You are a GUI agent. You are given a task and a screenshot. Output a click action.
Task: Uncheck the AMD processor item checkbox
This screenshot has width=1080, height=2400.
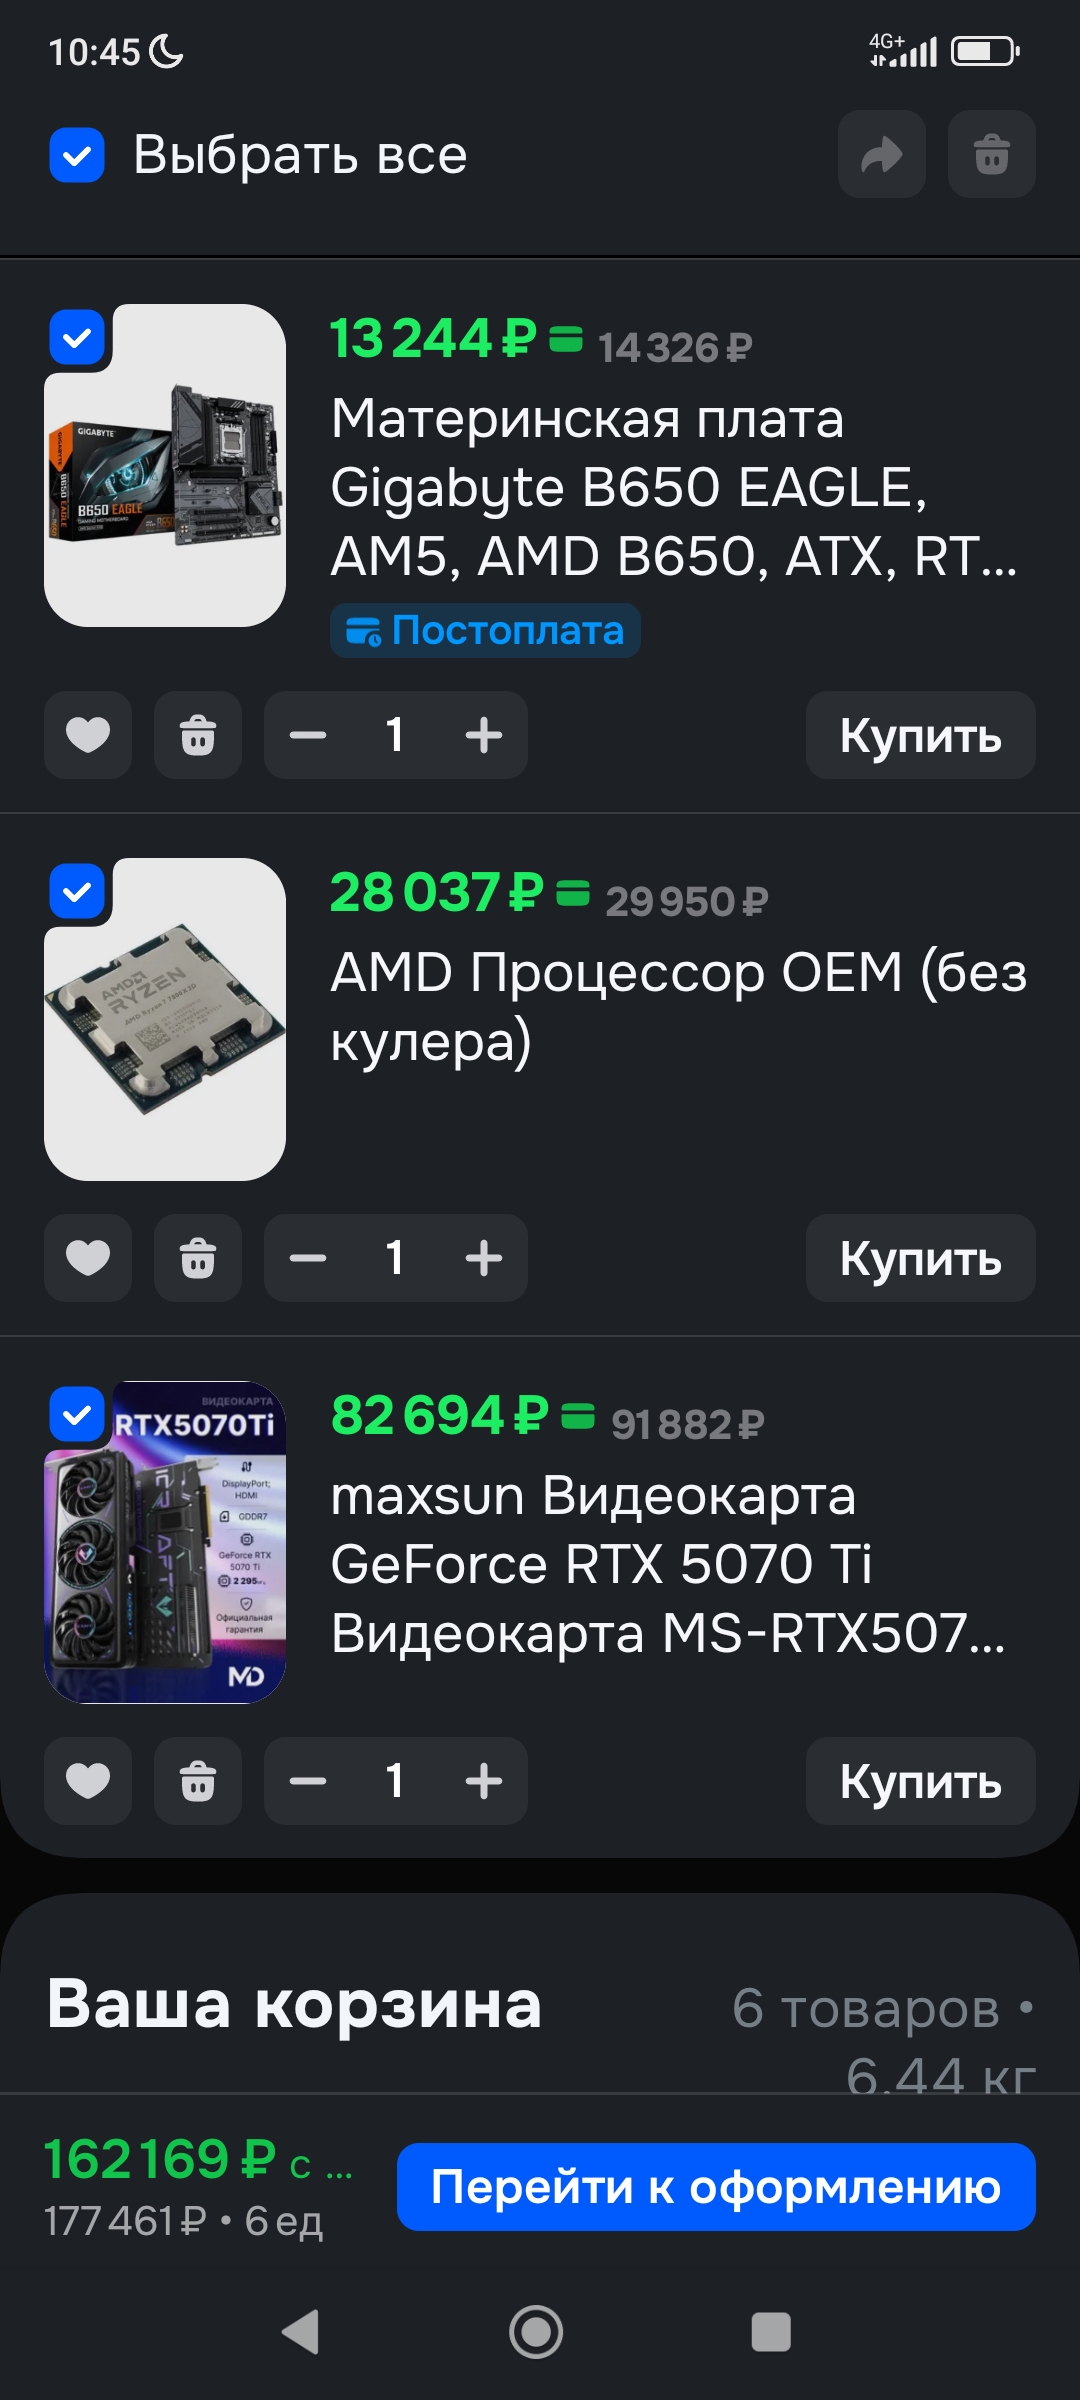[x=77, y=891]
